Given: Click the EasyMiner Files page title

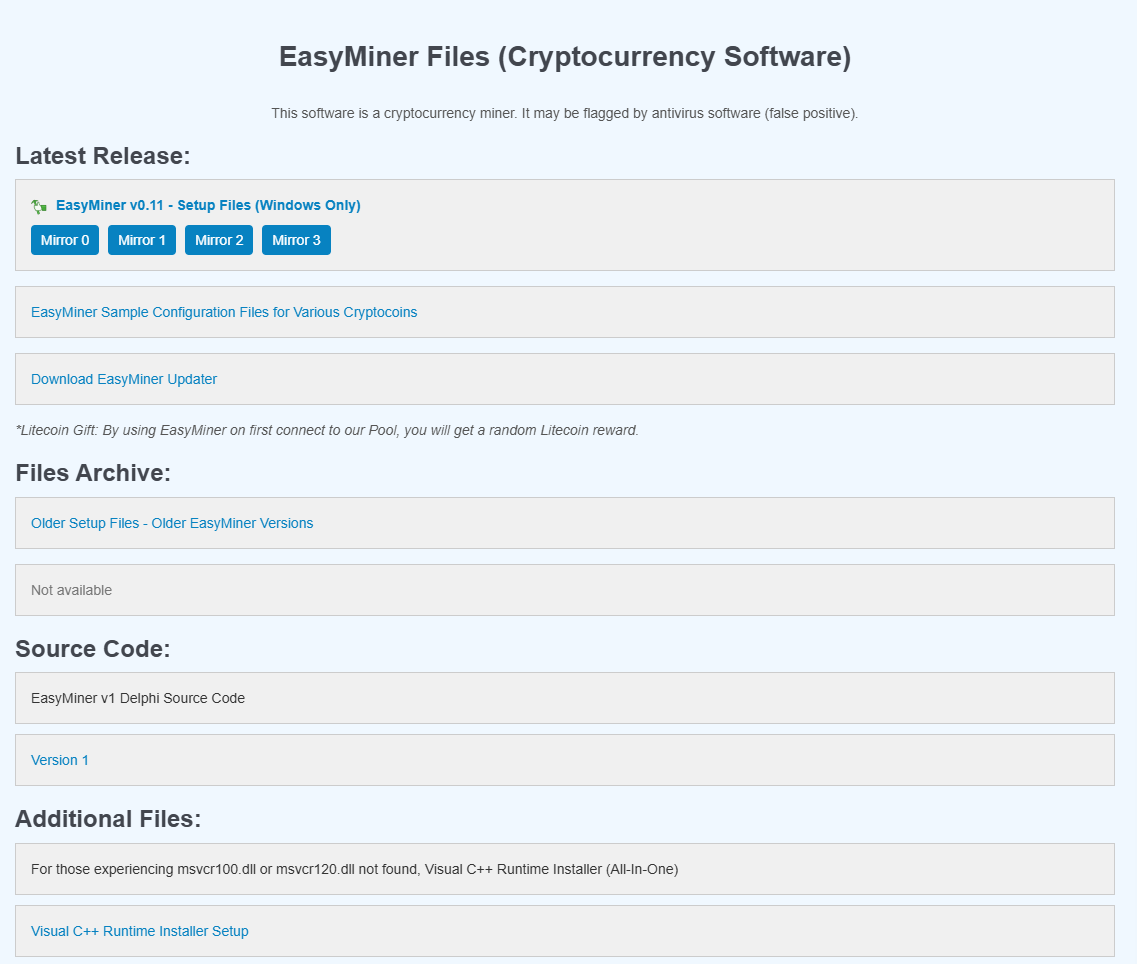Looking at the screenshot, I should (x=565, y=57).
